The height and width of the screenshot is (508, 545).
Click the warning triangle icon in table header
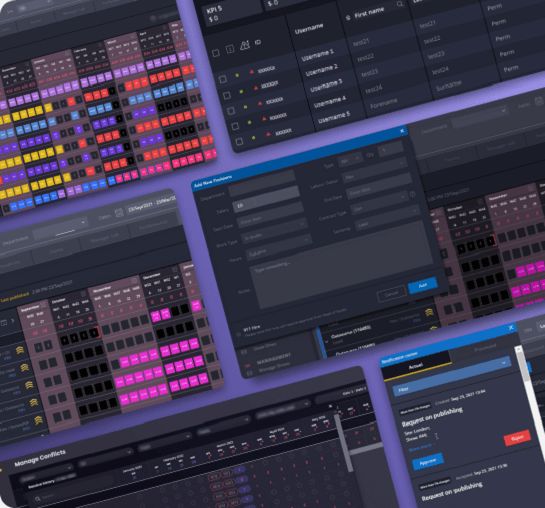[245, 45]
